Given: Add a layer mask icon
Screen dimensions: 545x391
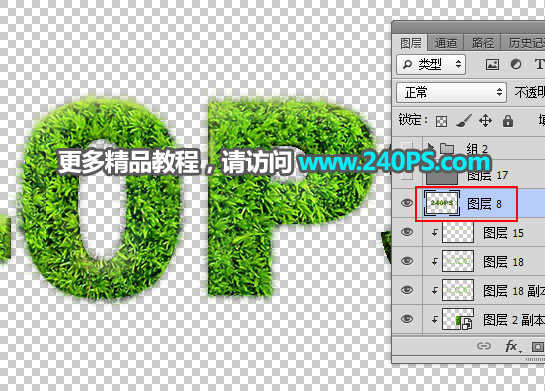Looking at the screenshot, I should click(538, 347).
